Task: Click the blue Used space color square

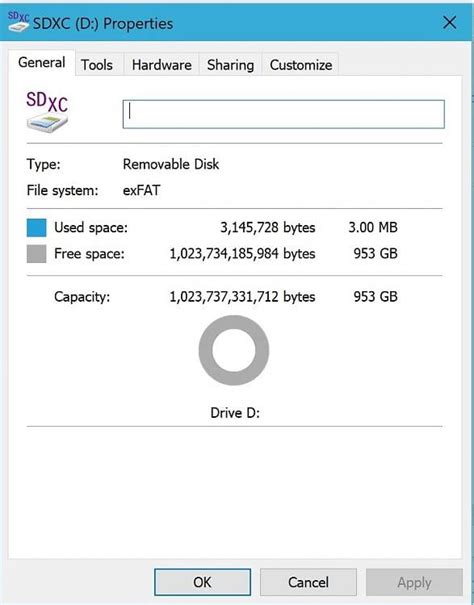Action: click(x=36, y=228)
